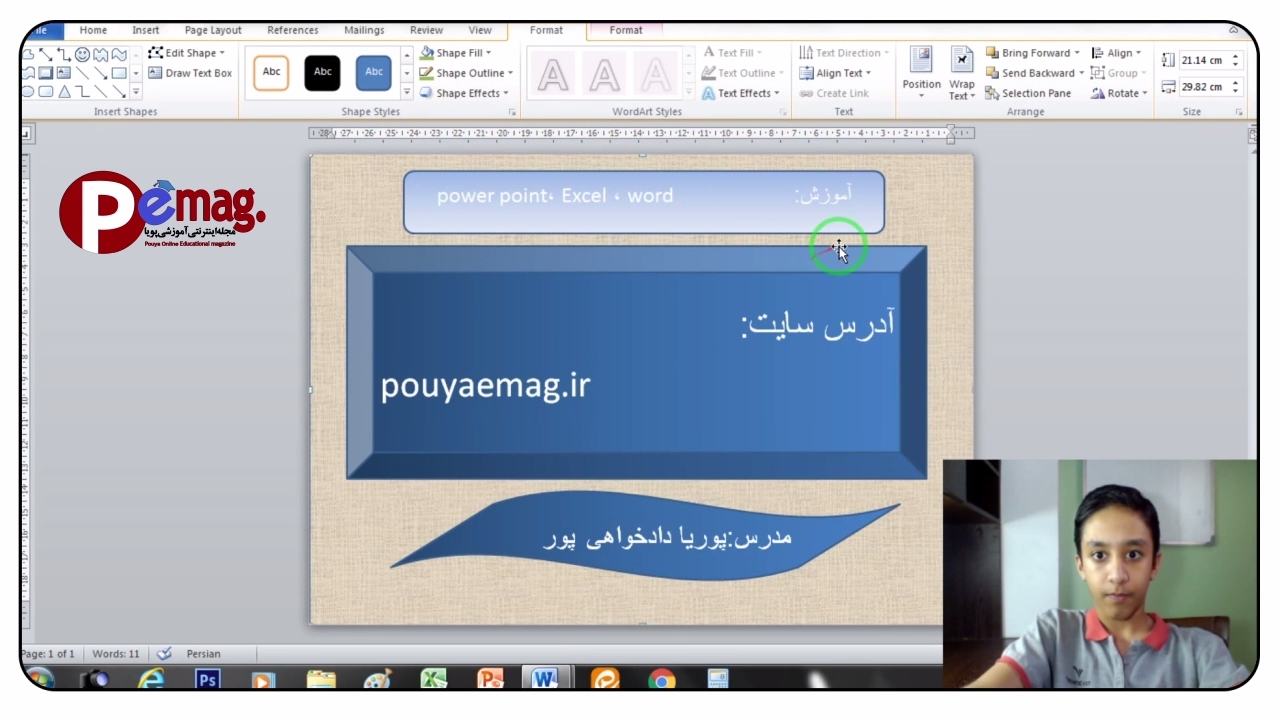Open the Text Effects dropdown
This screenshot has width=1280, height=720.
pos(741,93)
